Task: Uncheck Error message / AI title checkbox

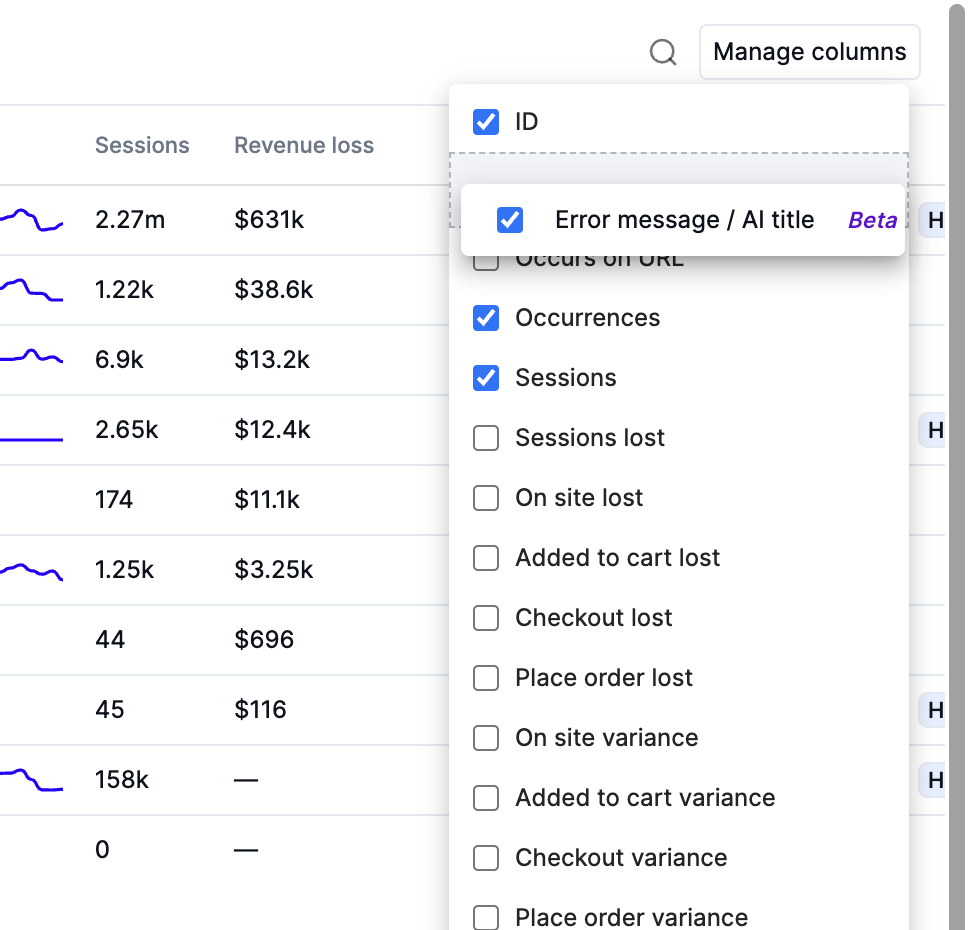Action: tap(510, 220)
